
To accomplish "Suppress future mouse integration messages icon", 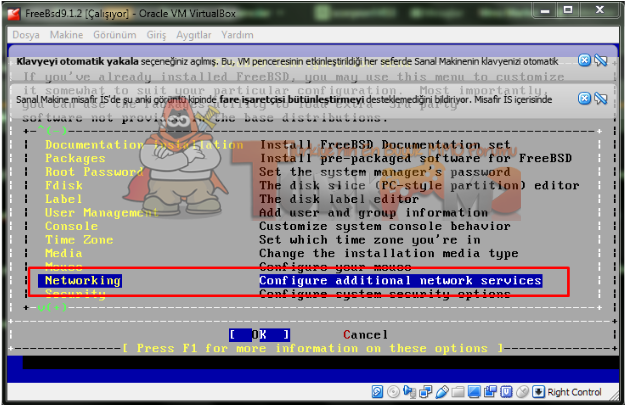I will coord(600,98).
